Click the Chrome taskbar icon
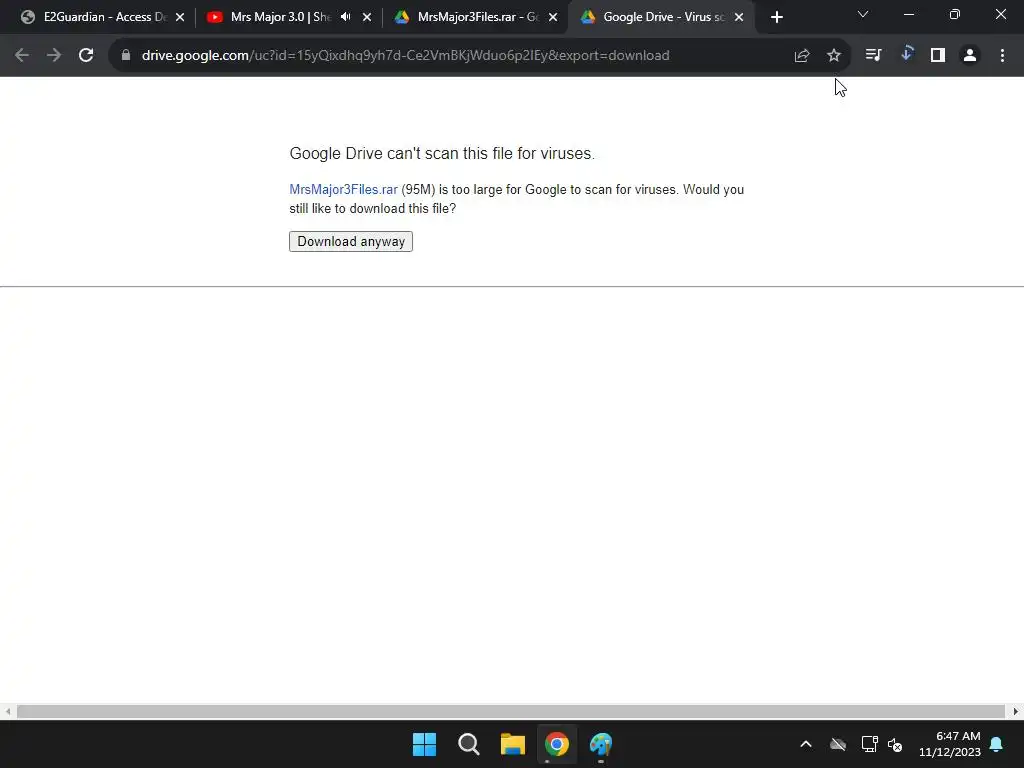Screen dimensions: 1024x768 [557, 744]
